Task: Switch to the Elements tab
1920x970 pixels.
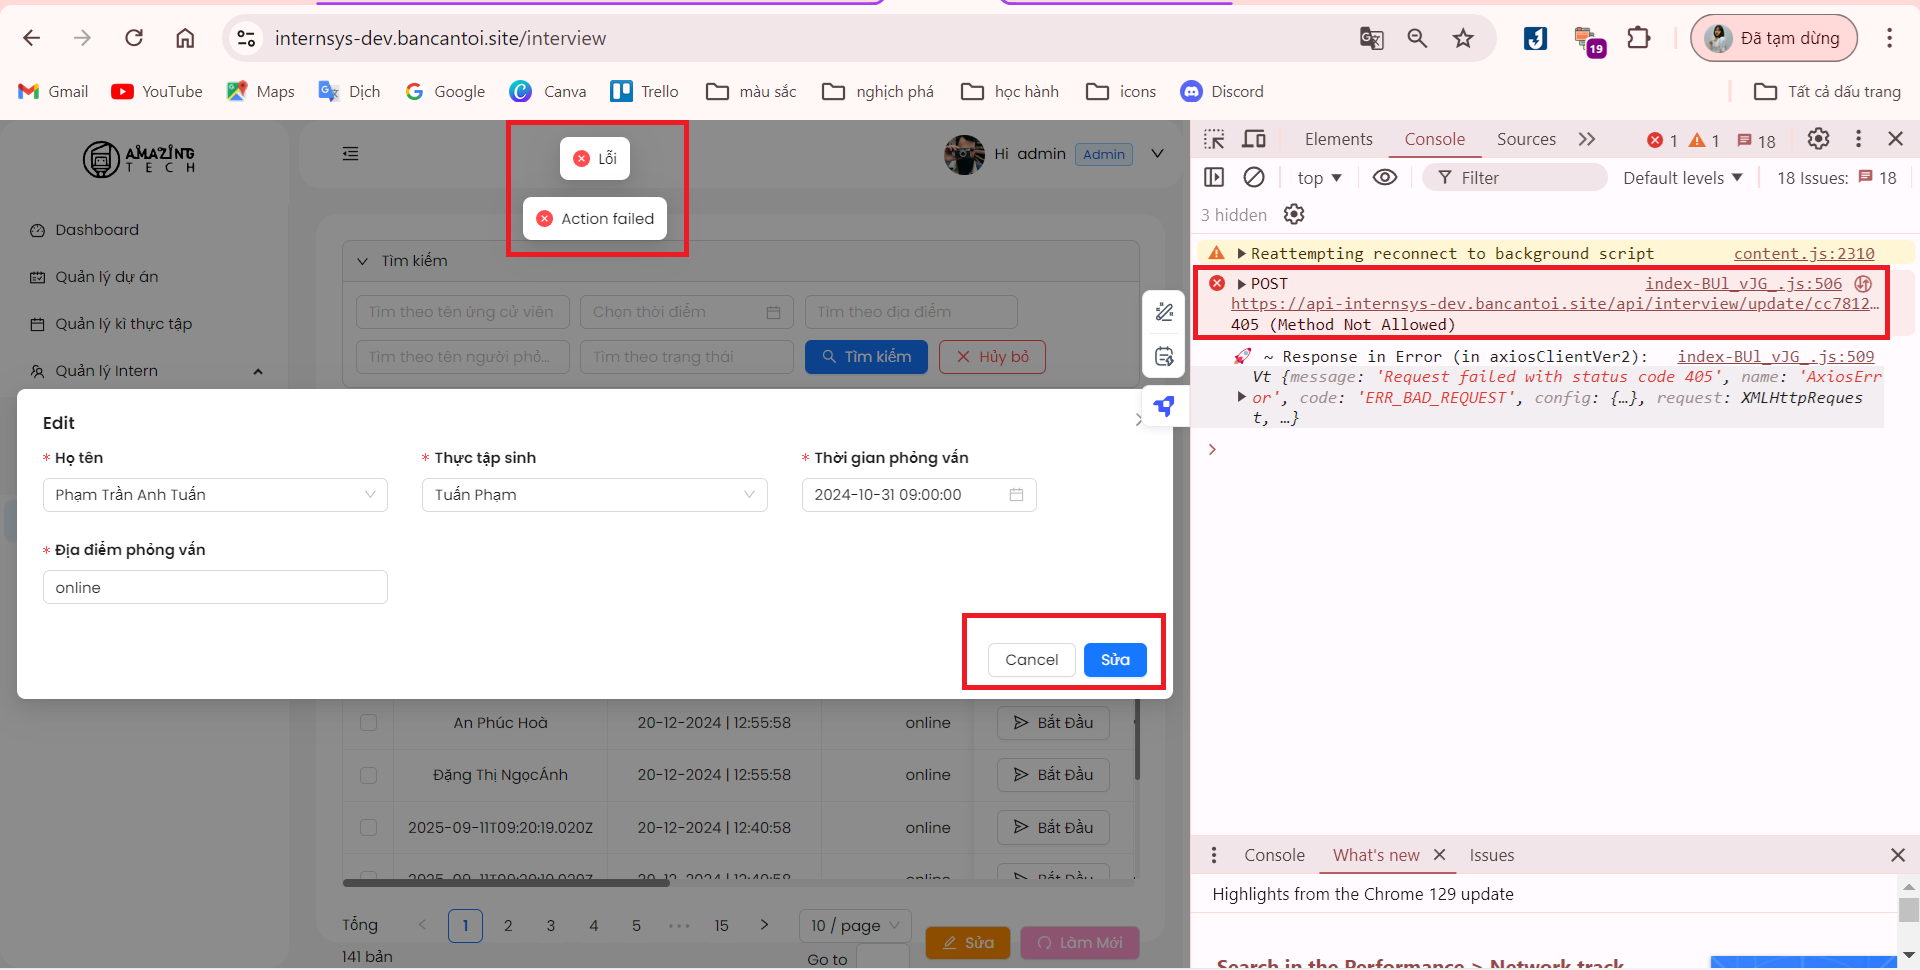Action: point(1338,139)
